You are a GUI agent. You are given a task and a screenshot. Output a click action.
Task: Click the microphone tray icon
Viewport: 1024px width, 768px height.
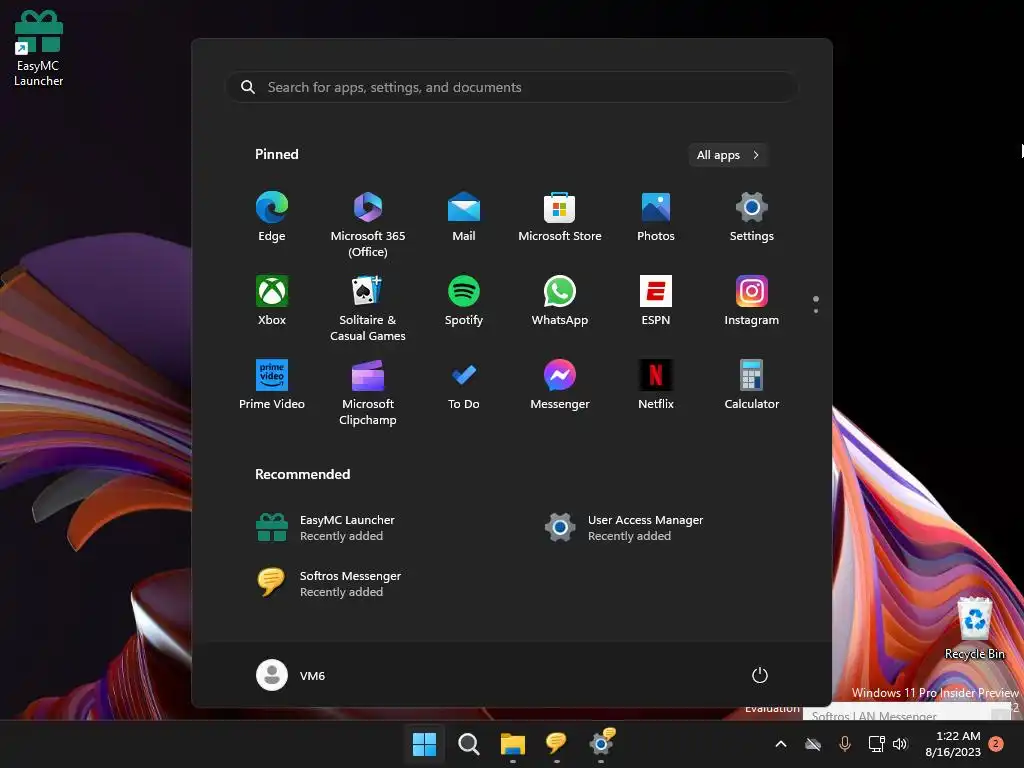tap(844, 744)
